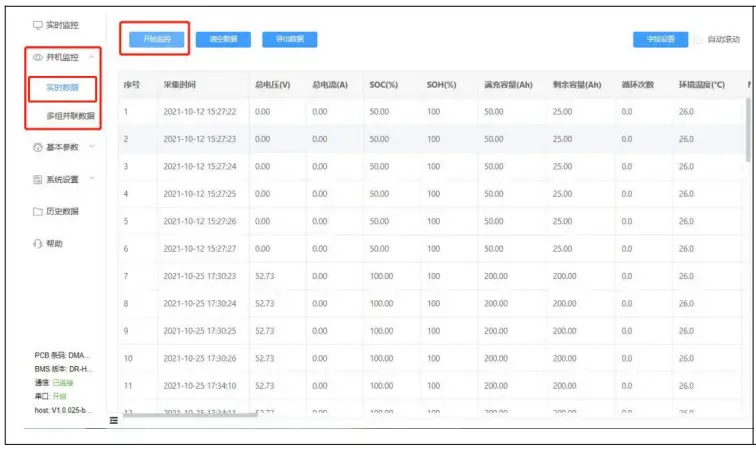
Task: Click SOC value 100.00 in row 8
Action: [x=381, y=304]
